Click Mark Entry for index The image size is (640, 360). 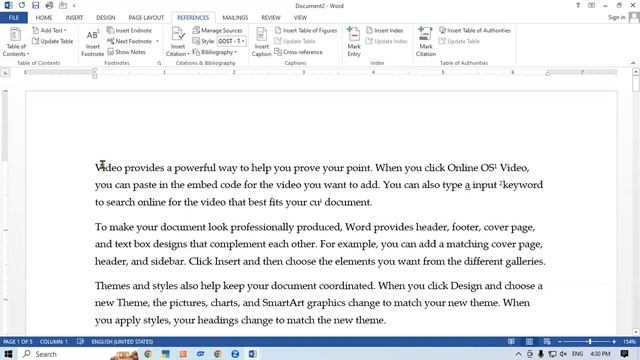[x=354, y=42]
